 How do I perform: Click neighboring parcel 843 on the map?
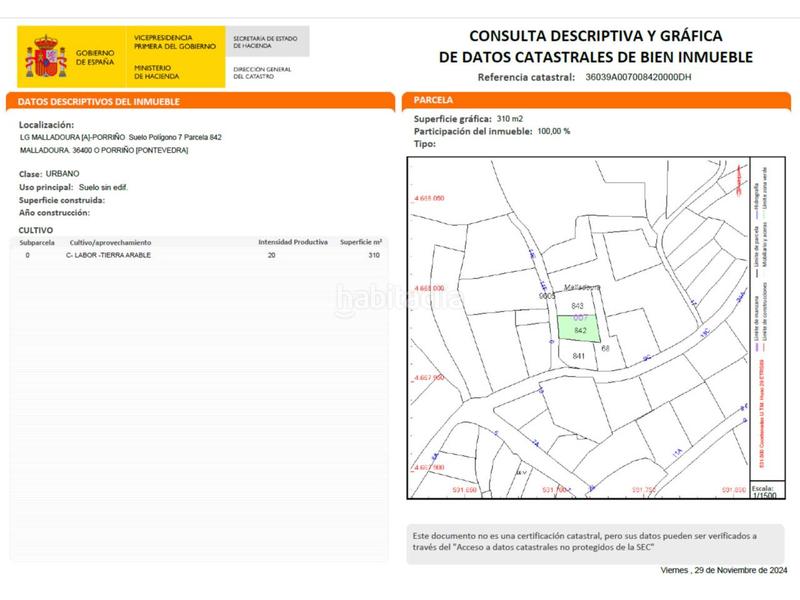[577, 306]
